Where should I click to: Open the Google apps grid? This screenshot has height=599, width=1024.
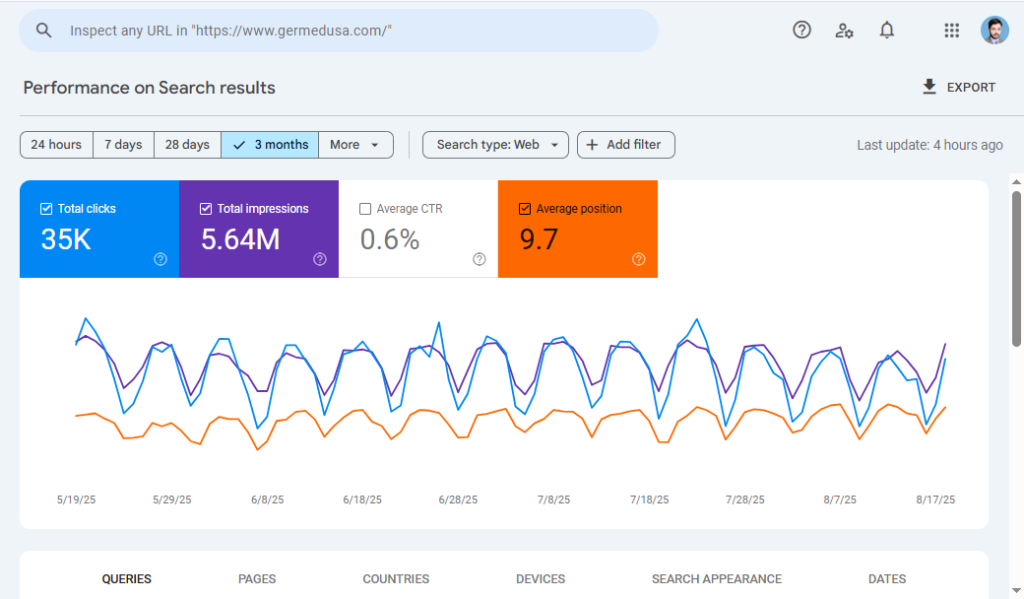tap(952, 30)
